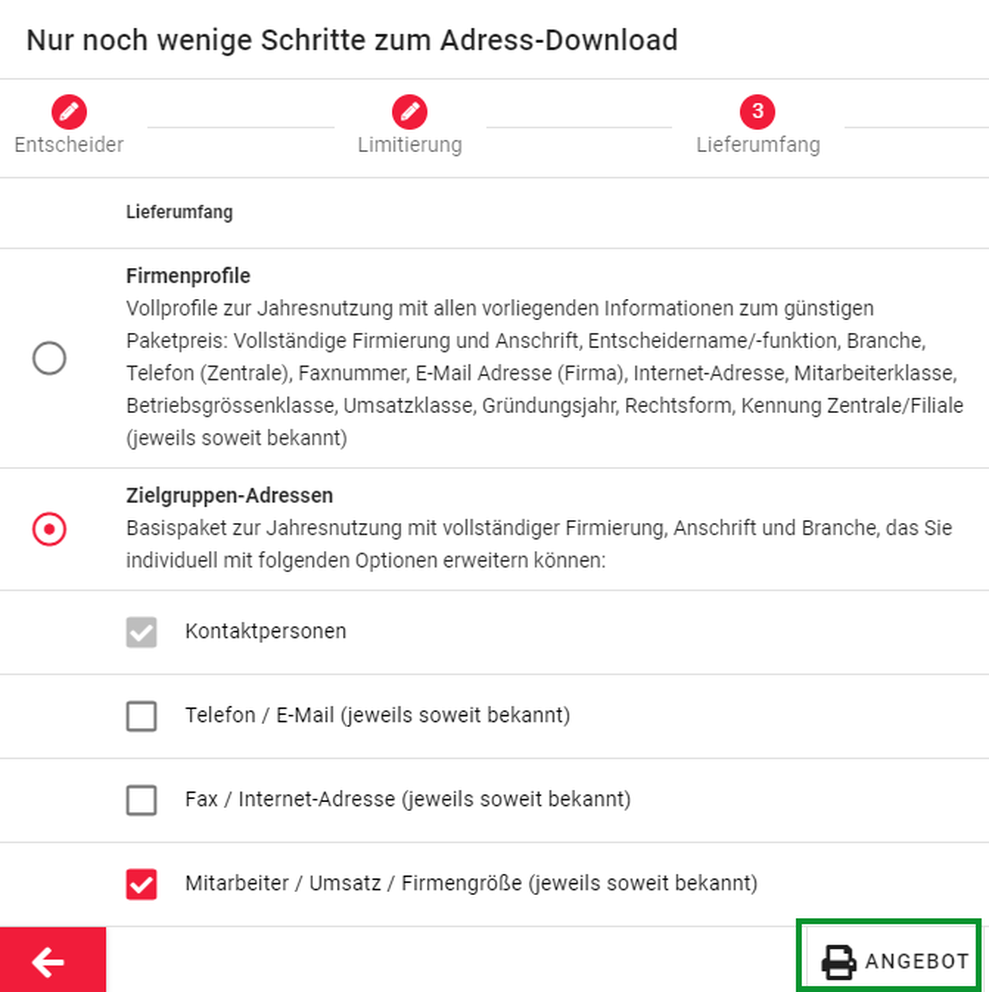Enable the Fax / Internet-Adresse checkbox
Viewport: 989px width, 992px height.
141,800
